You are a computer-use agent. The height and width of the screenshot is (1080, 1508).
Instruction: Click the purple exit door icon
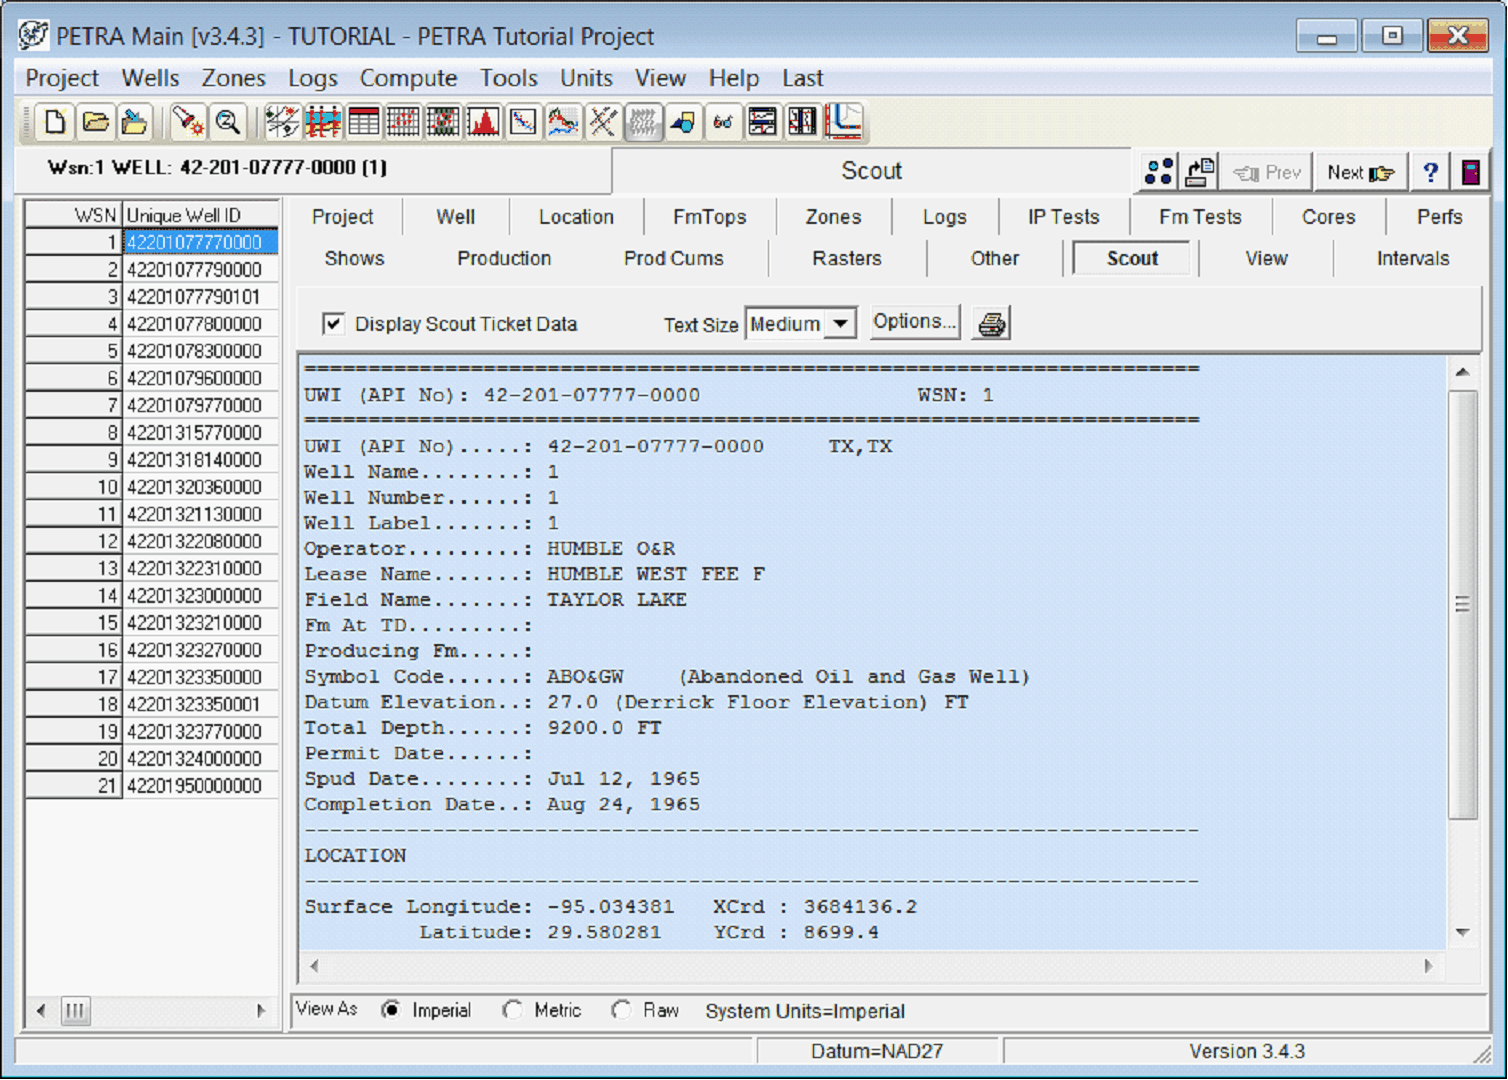point(1470,172)
